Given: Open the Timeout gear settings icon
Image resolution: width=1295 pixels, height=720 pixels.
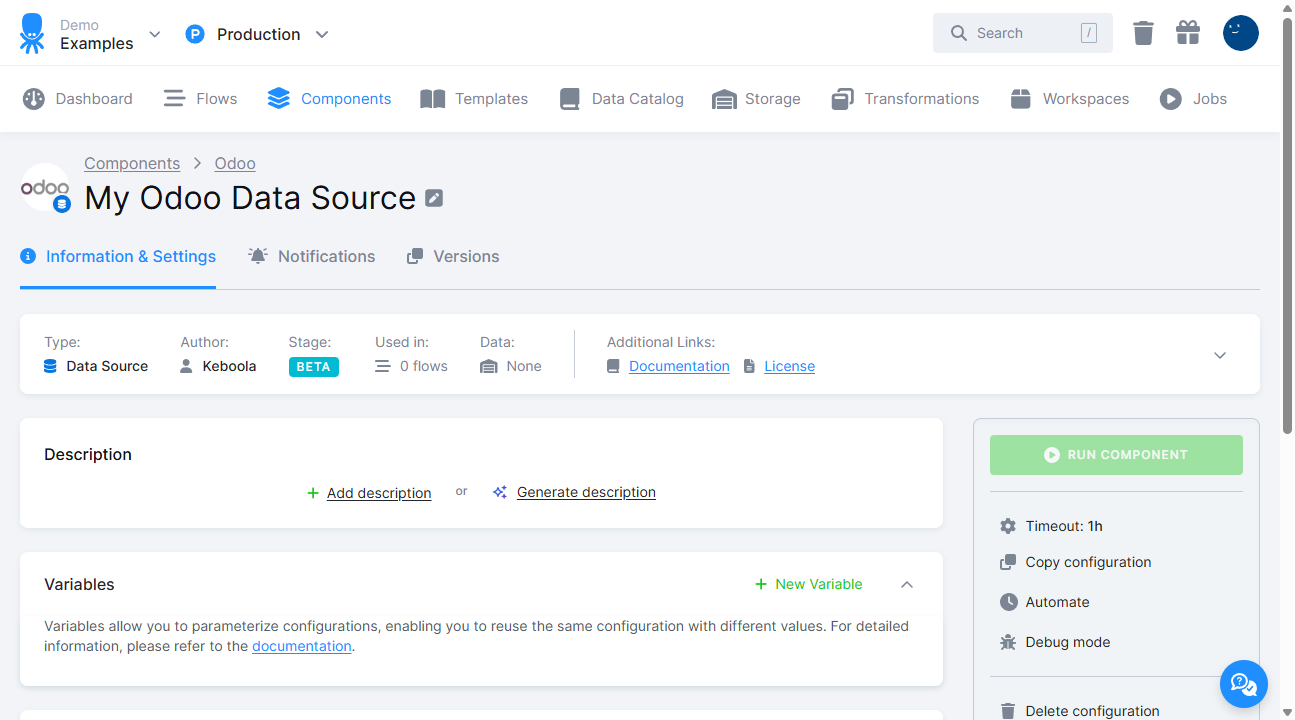Looking at the screenshot, I should pos(1007,525).
